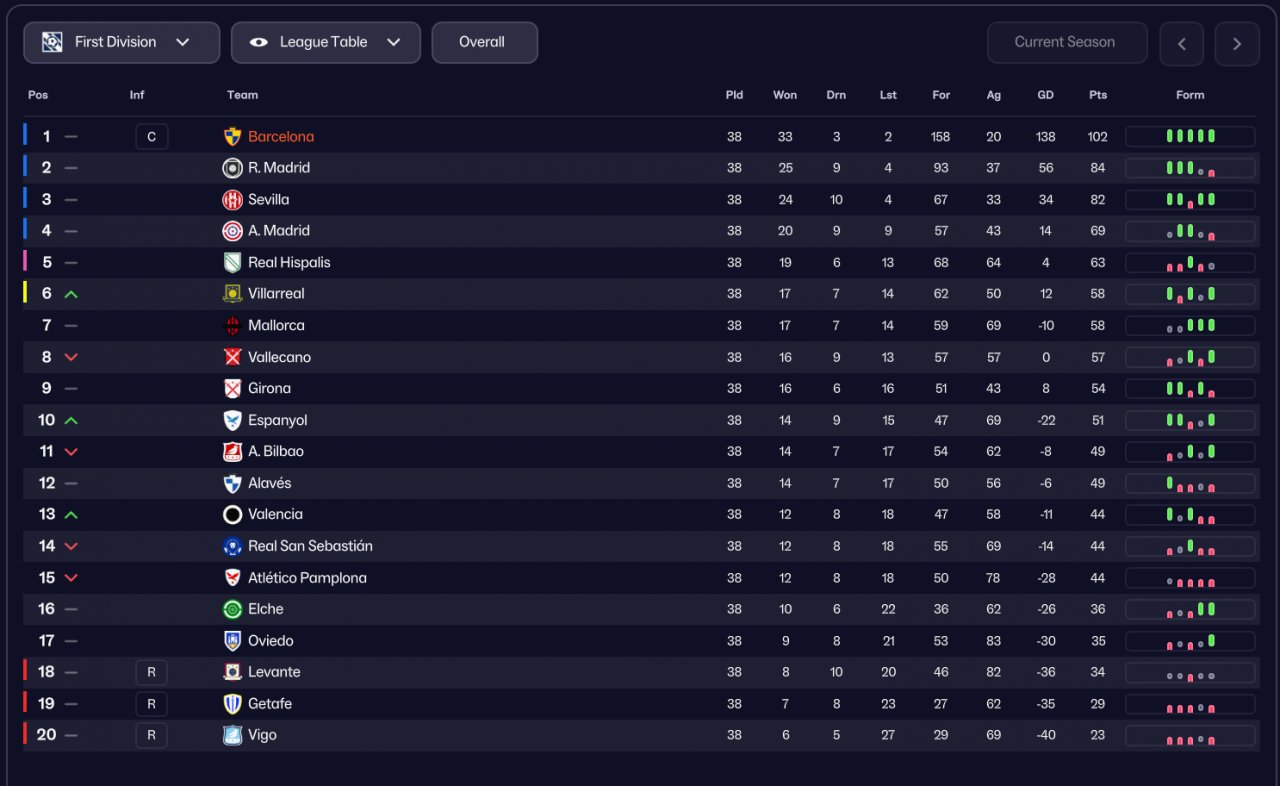
Task: Click the Villarreal club badge icon
Action: (x=232, y=294)
